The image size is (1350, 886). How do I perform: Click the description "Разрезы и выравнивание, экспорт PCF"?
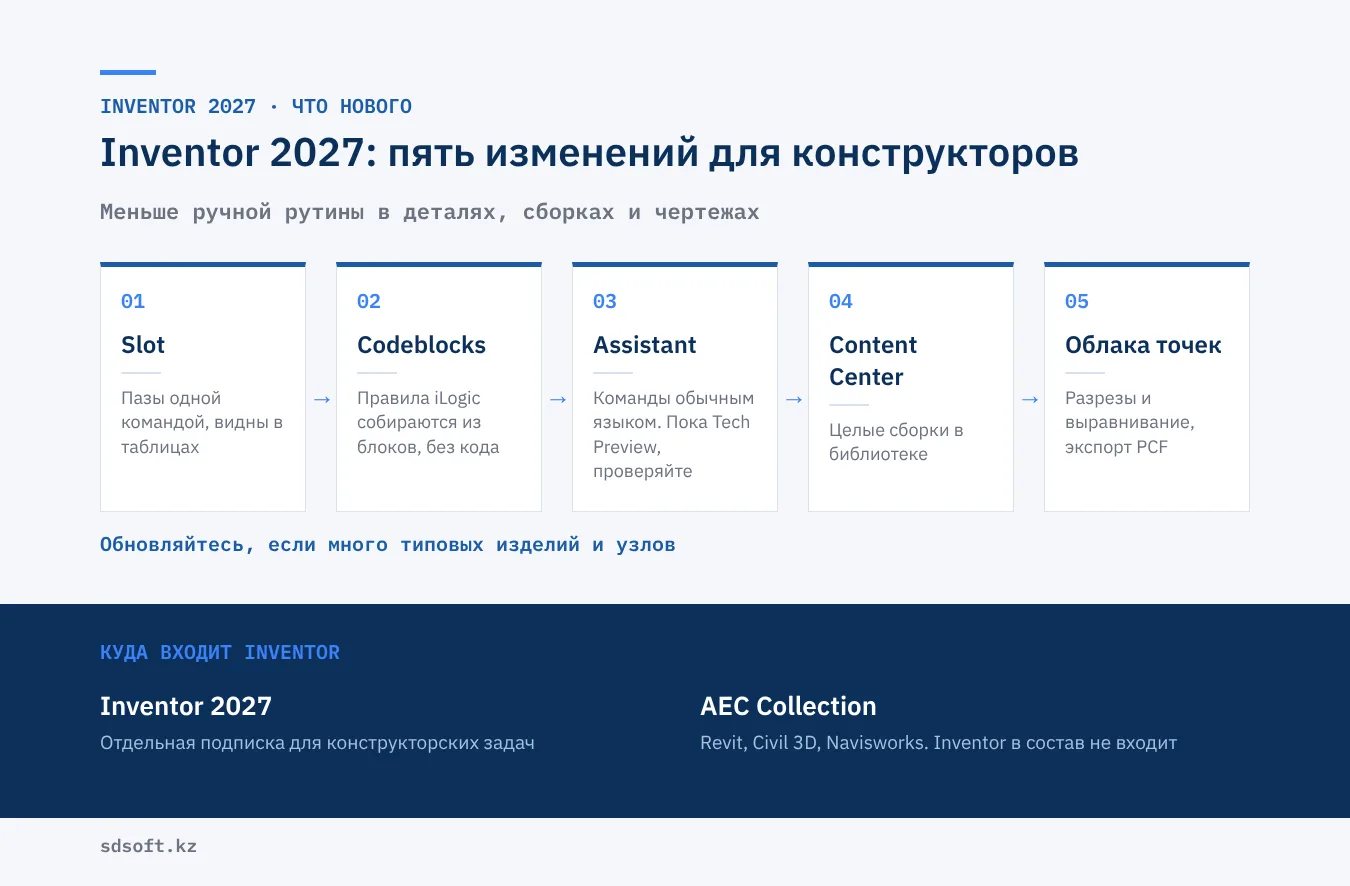[1130, 422]
